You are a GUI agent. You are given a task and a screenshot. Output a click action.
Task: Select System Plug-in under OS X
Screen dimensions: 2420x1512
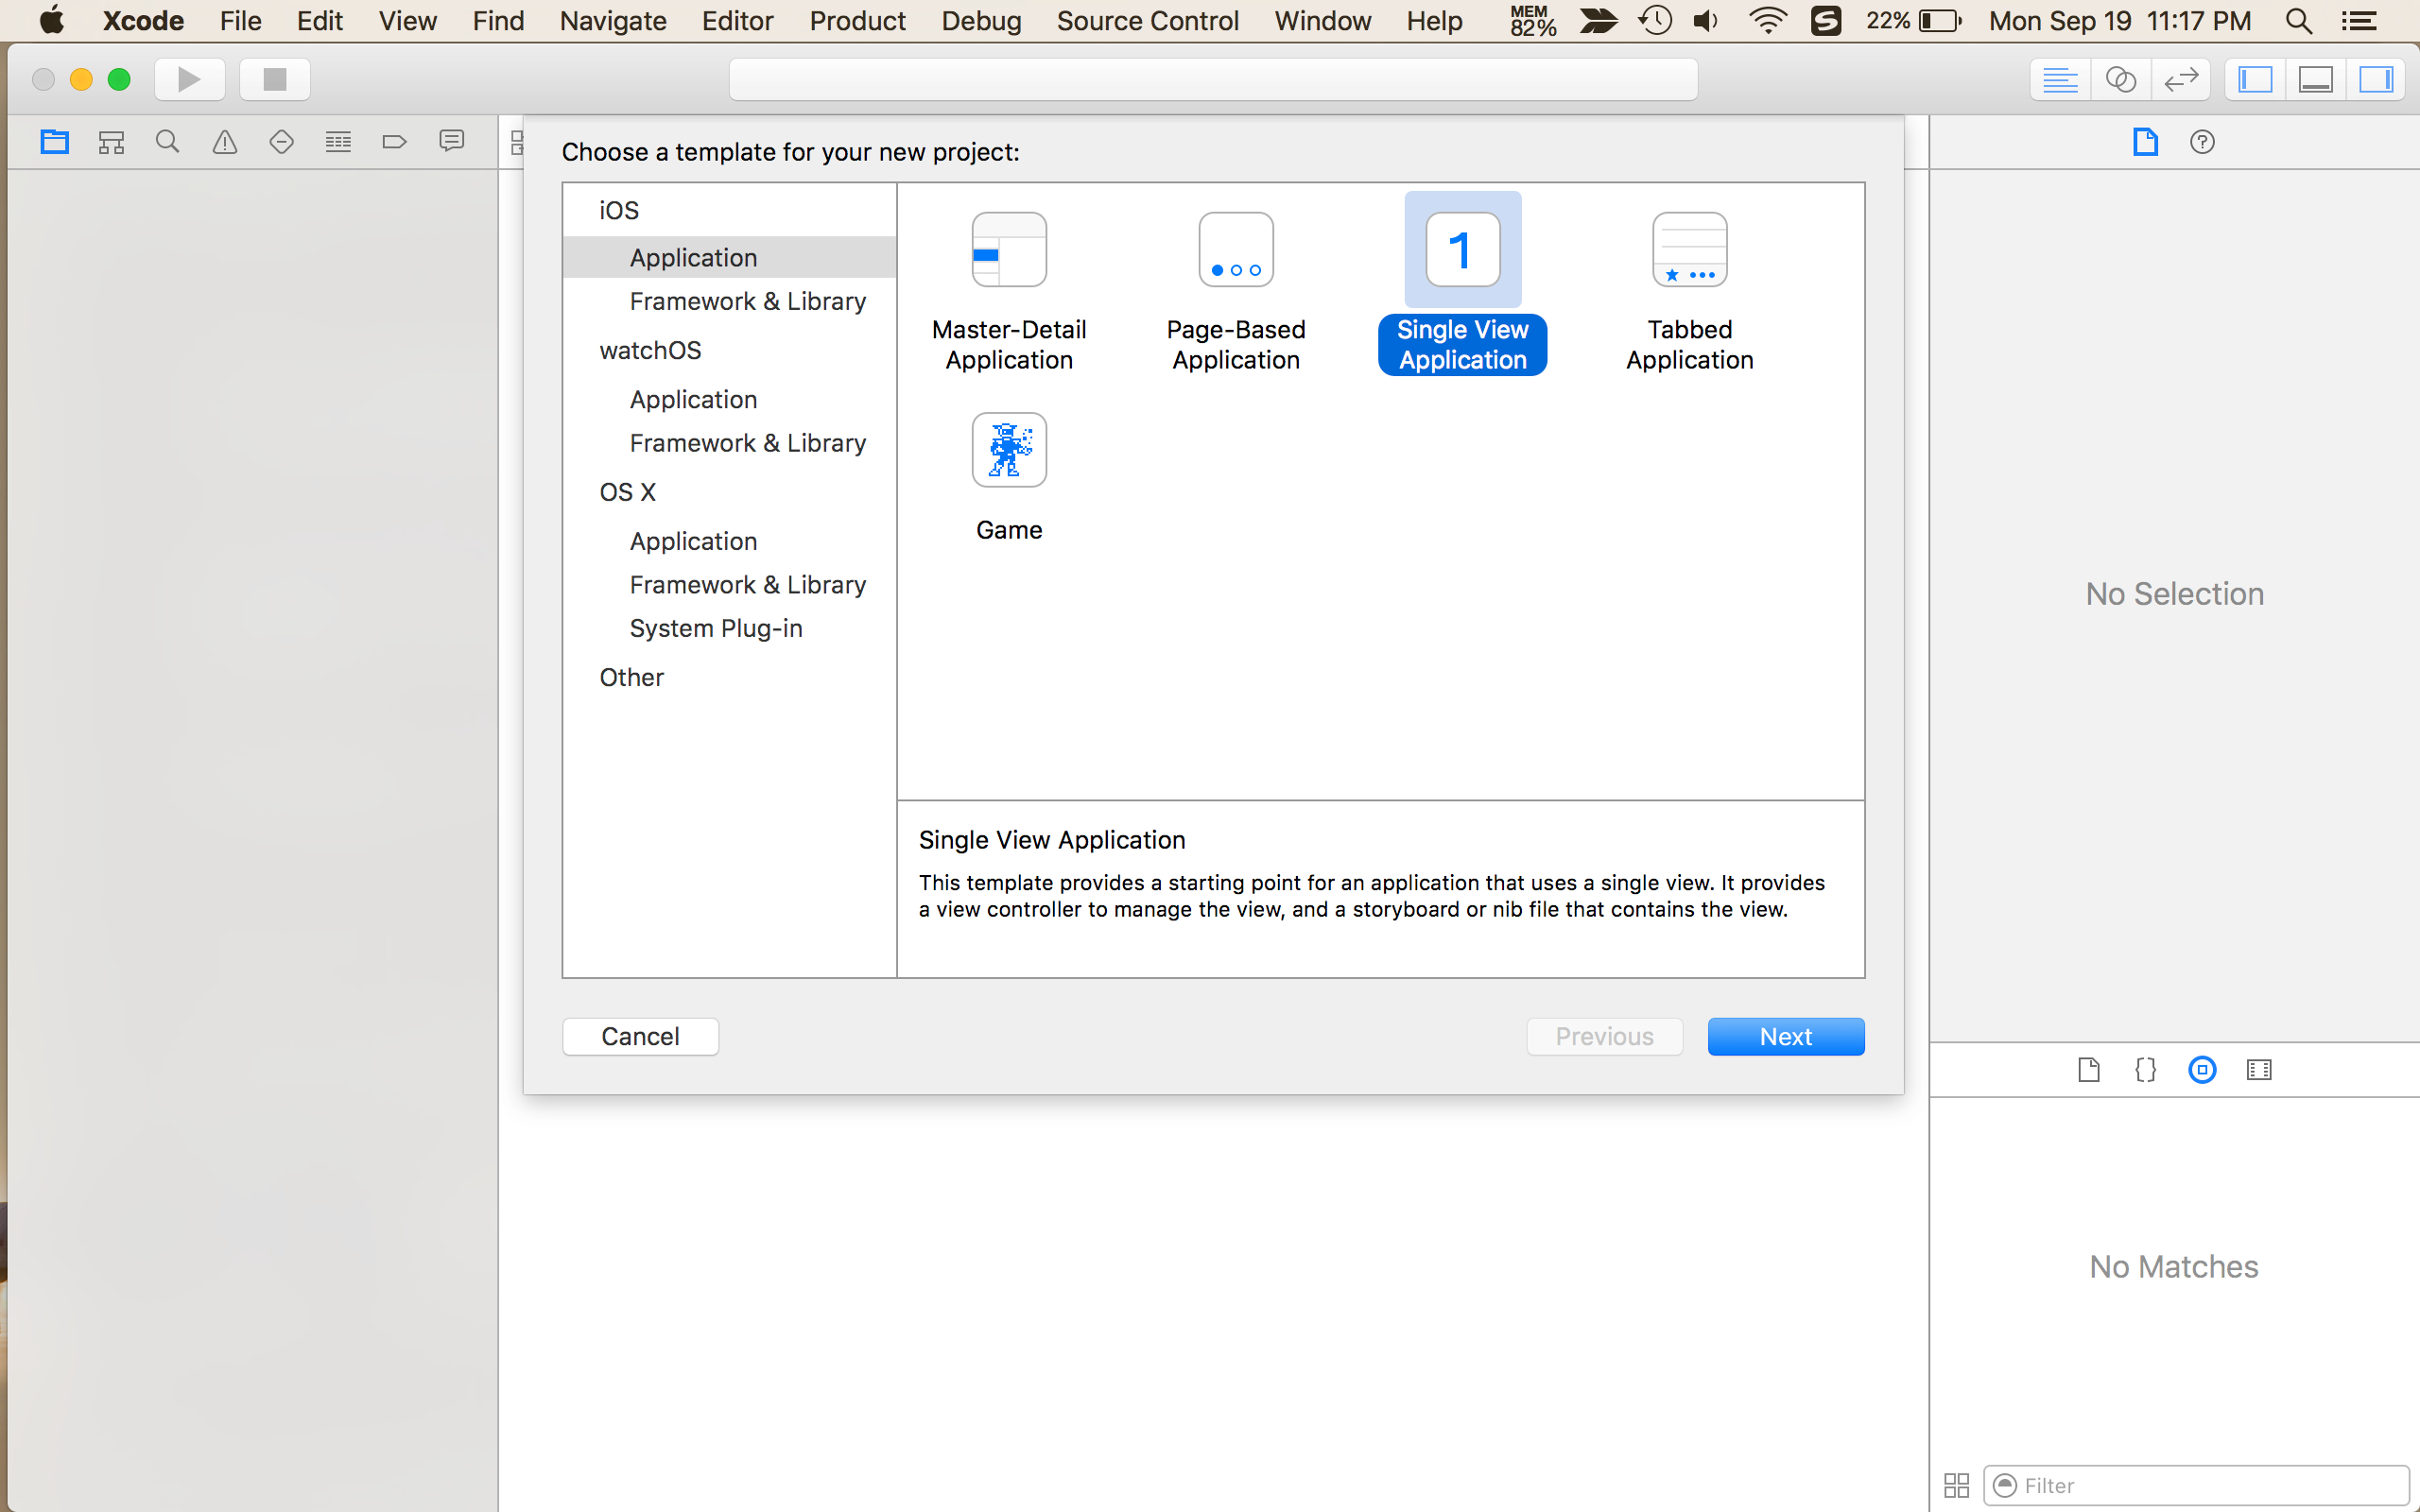tap(716, 628)
